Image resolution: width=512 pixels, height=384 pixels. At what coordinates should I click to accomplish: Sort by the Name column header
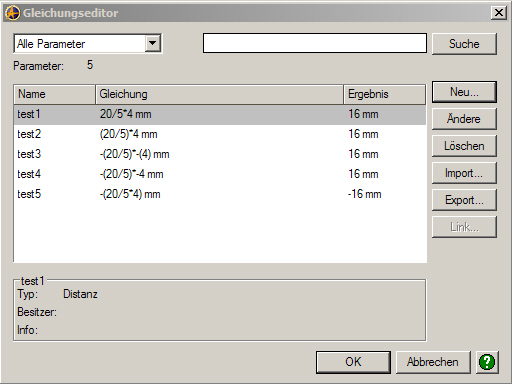click(55, 94)
